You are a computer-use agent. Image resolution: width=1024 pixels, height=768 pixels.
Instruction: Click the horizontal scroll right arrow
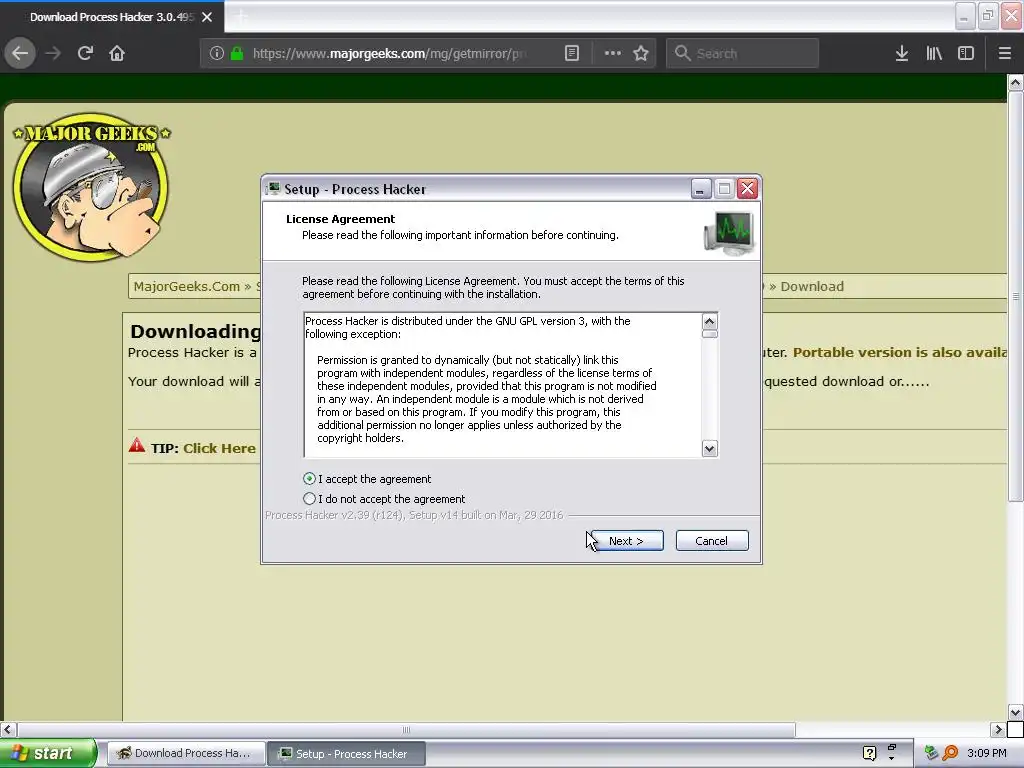click(x=998, y=729)
